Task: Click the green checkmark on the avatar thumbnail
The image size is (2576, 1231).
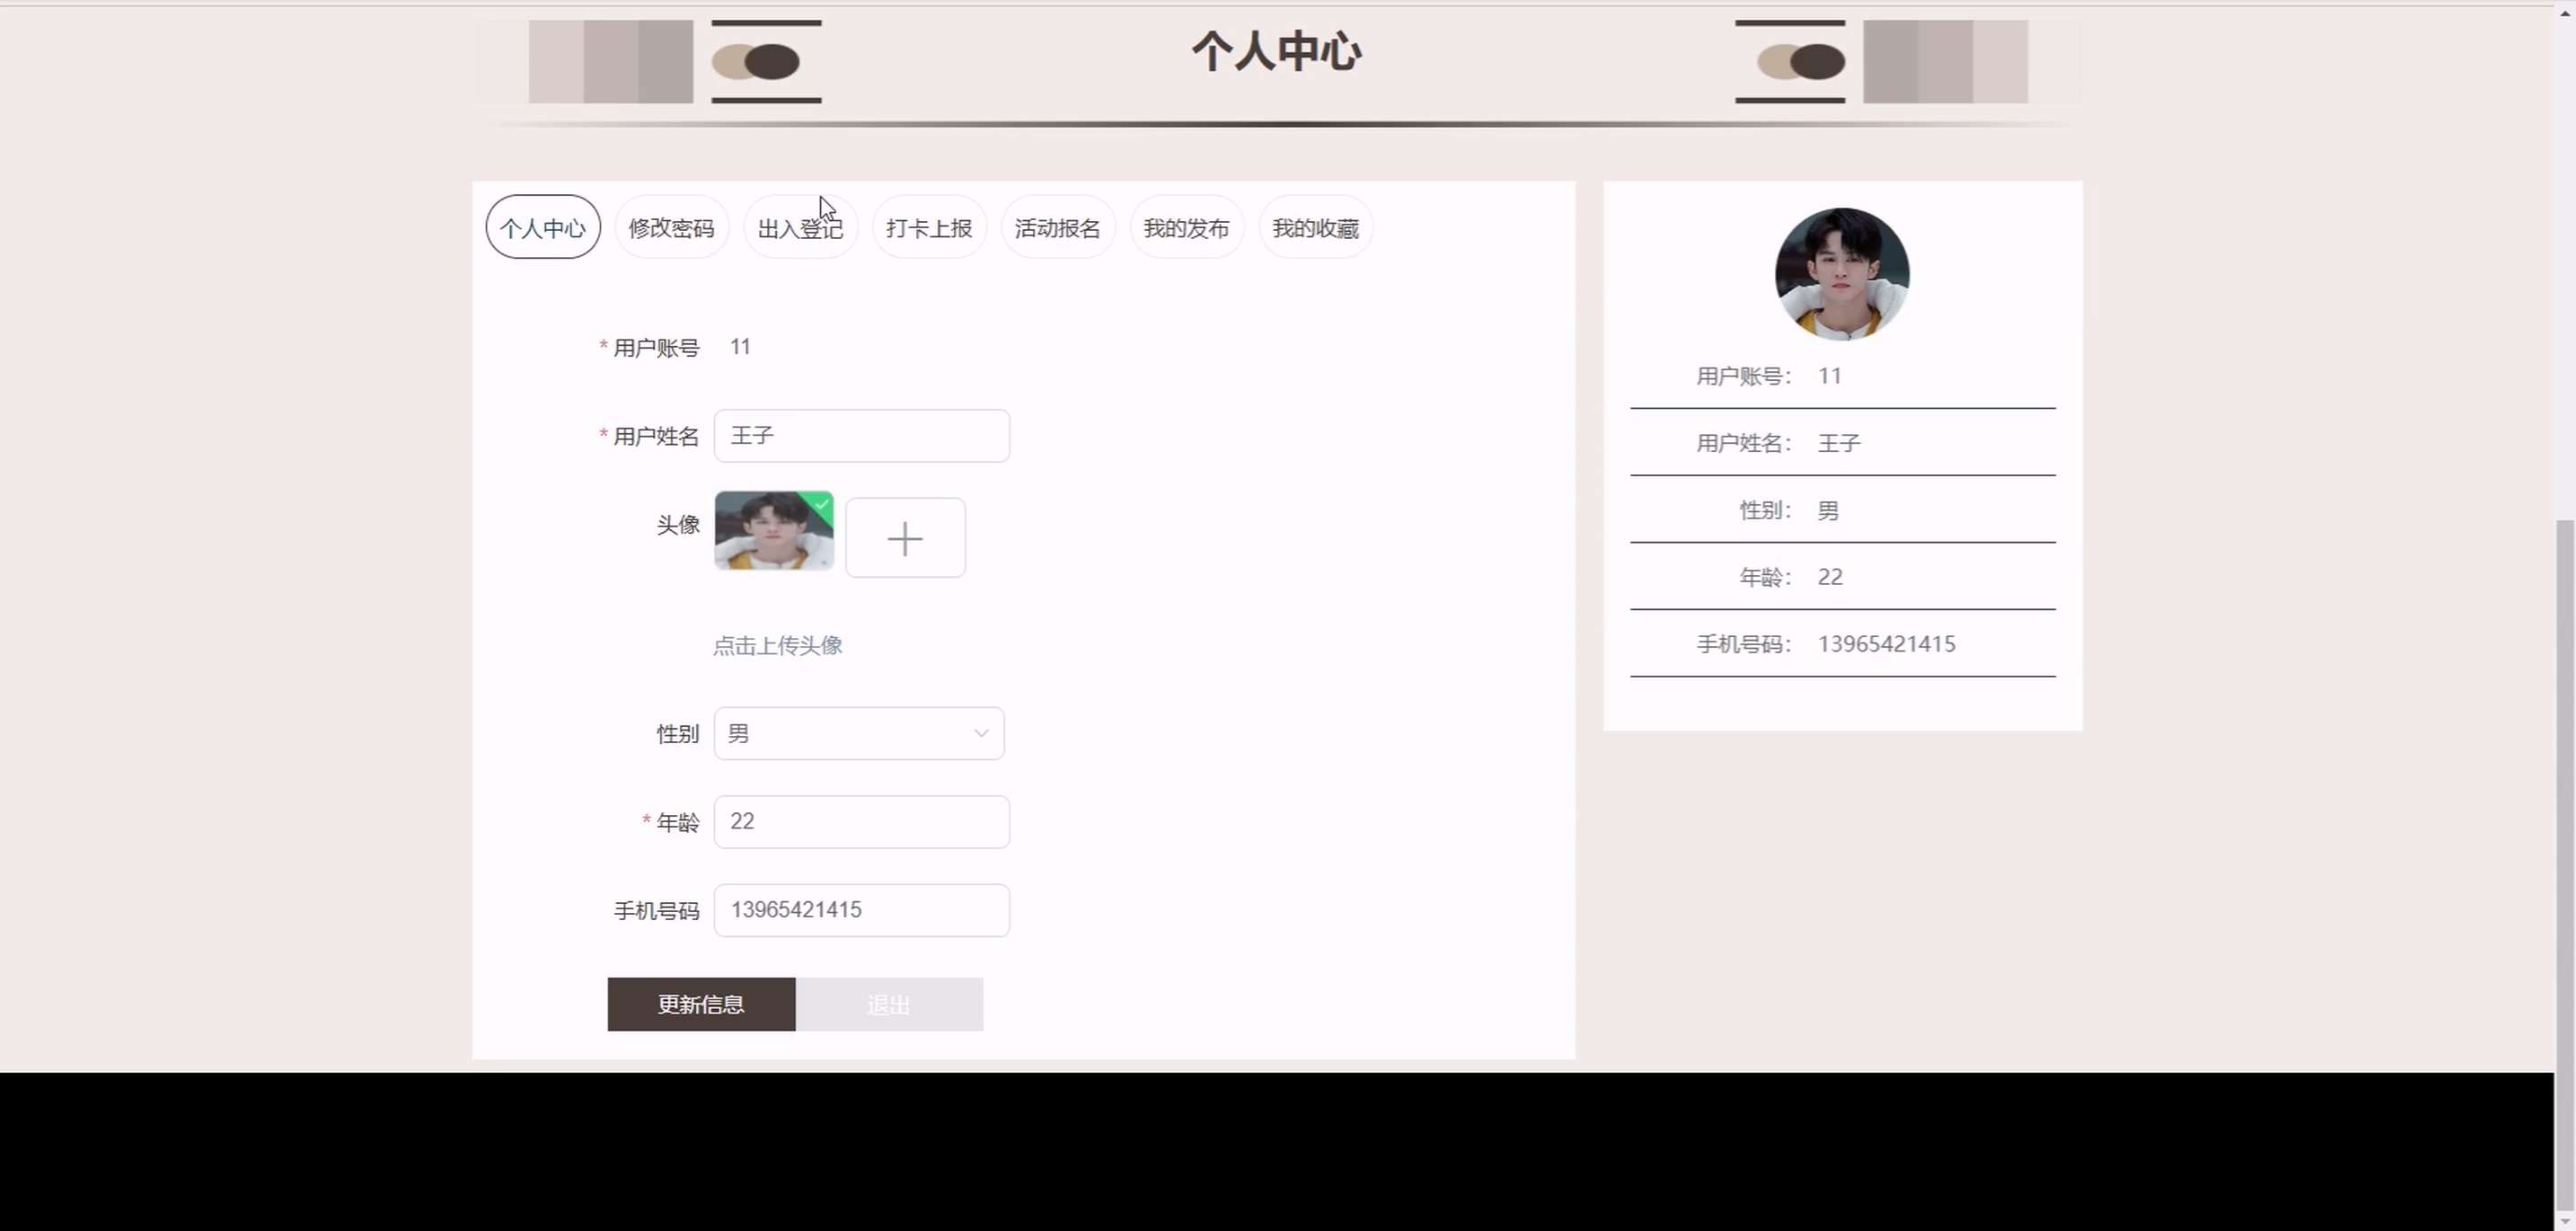Action: (822, 504)
